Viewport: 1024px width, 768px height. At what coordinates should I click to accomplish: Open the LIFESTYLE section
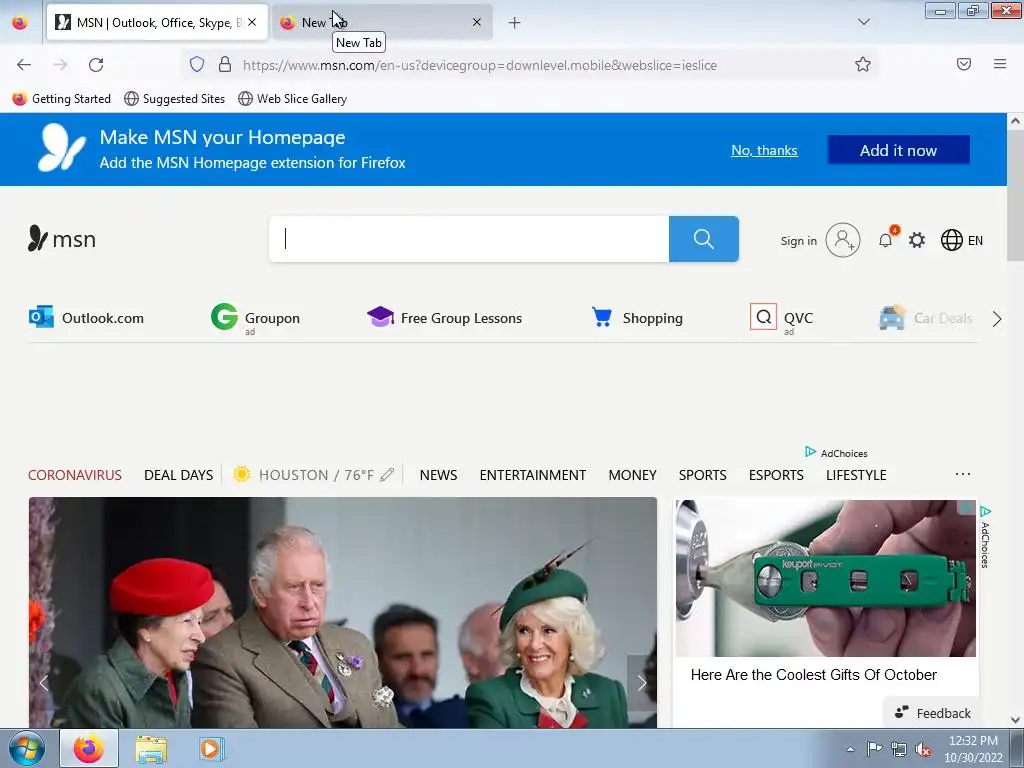tap(856, 475)
